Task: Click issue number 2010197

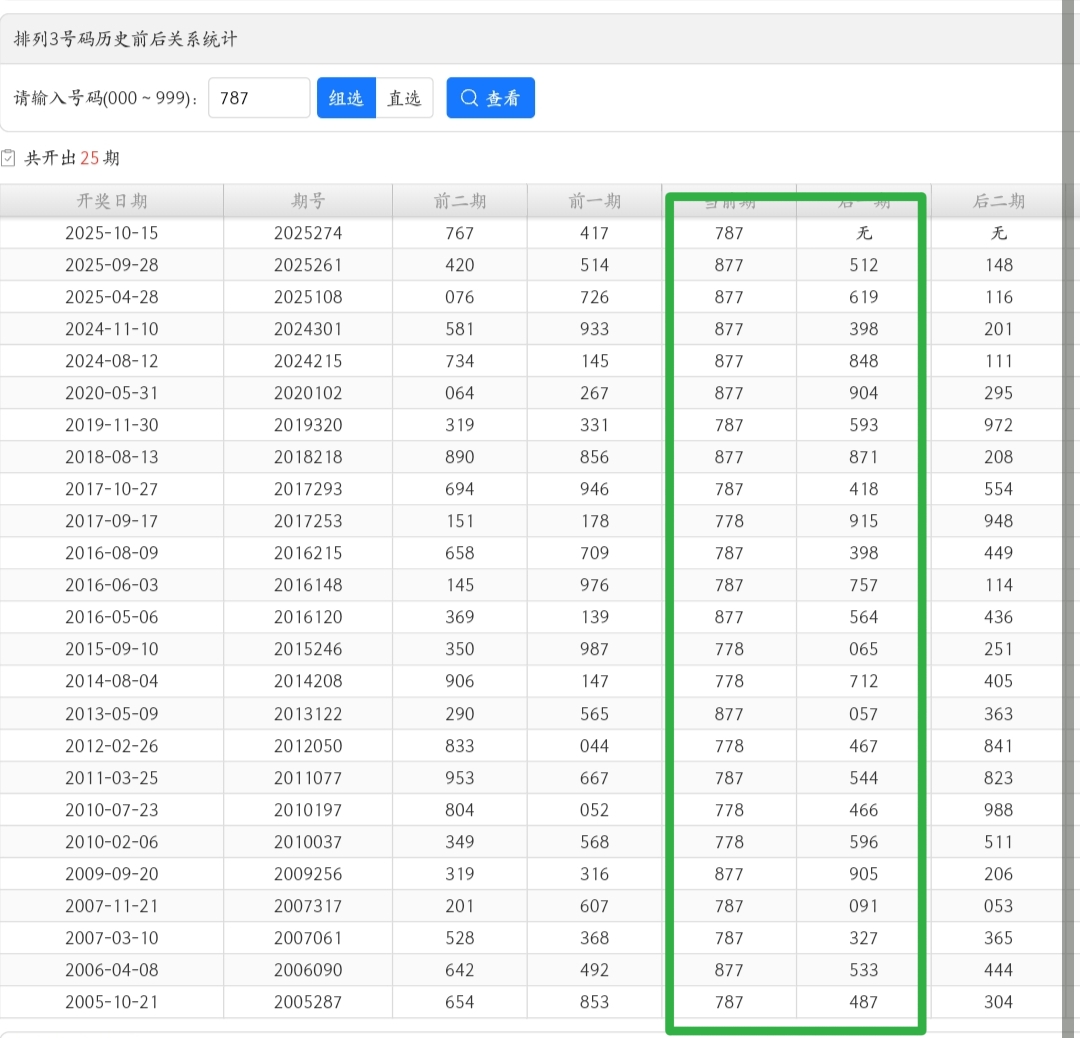Action: tap(308, 810)
